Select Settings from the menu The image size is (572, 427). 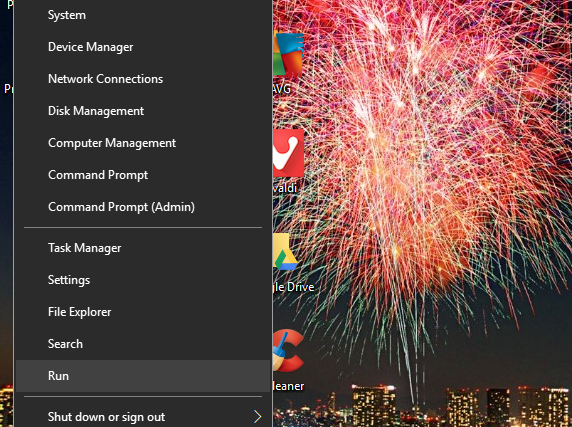tap(143, 280)
